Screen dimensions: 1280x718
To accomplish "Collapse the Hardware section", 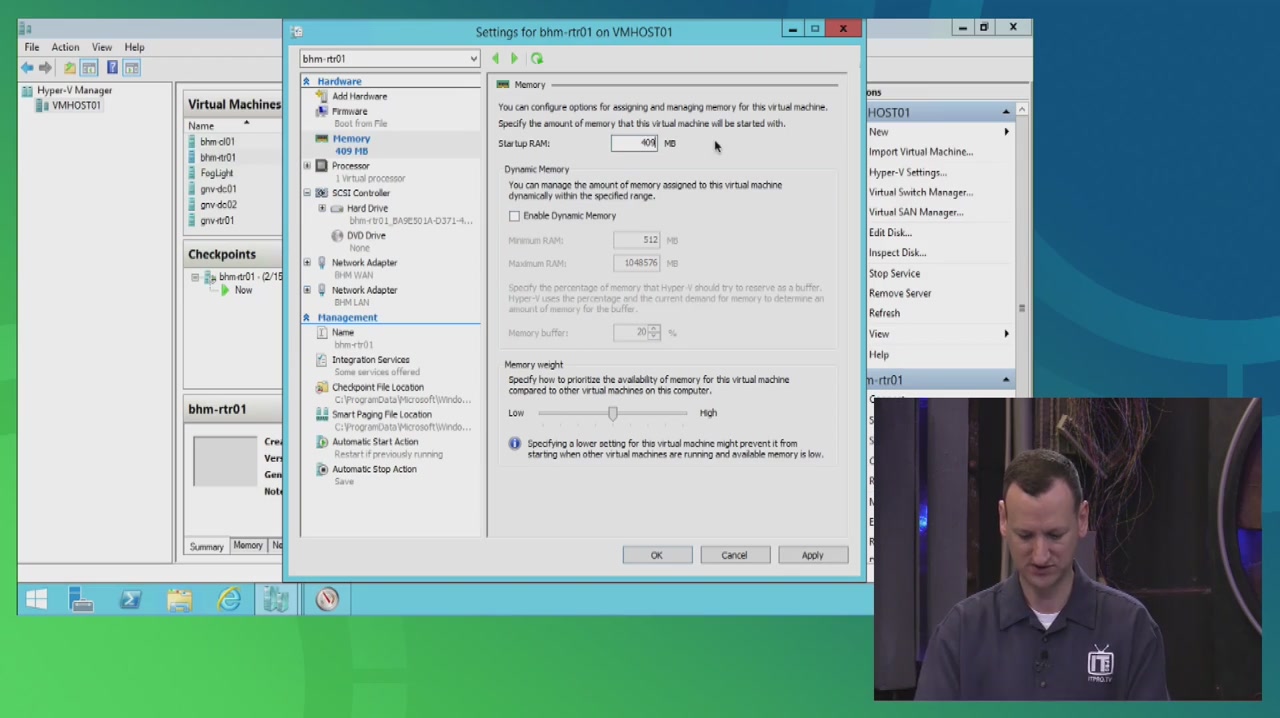I will click(x=306, y=81).
